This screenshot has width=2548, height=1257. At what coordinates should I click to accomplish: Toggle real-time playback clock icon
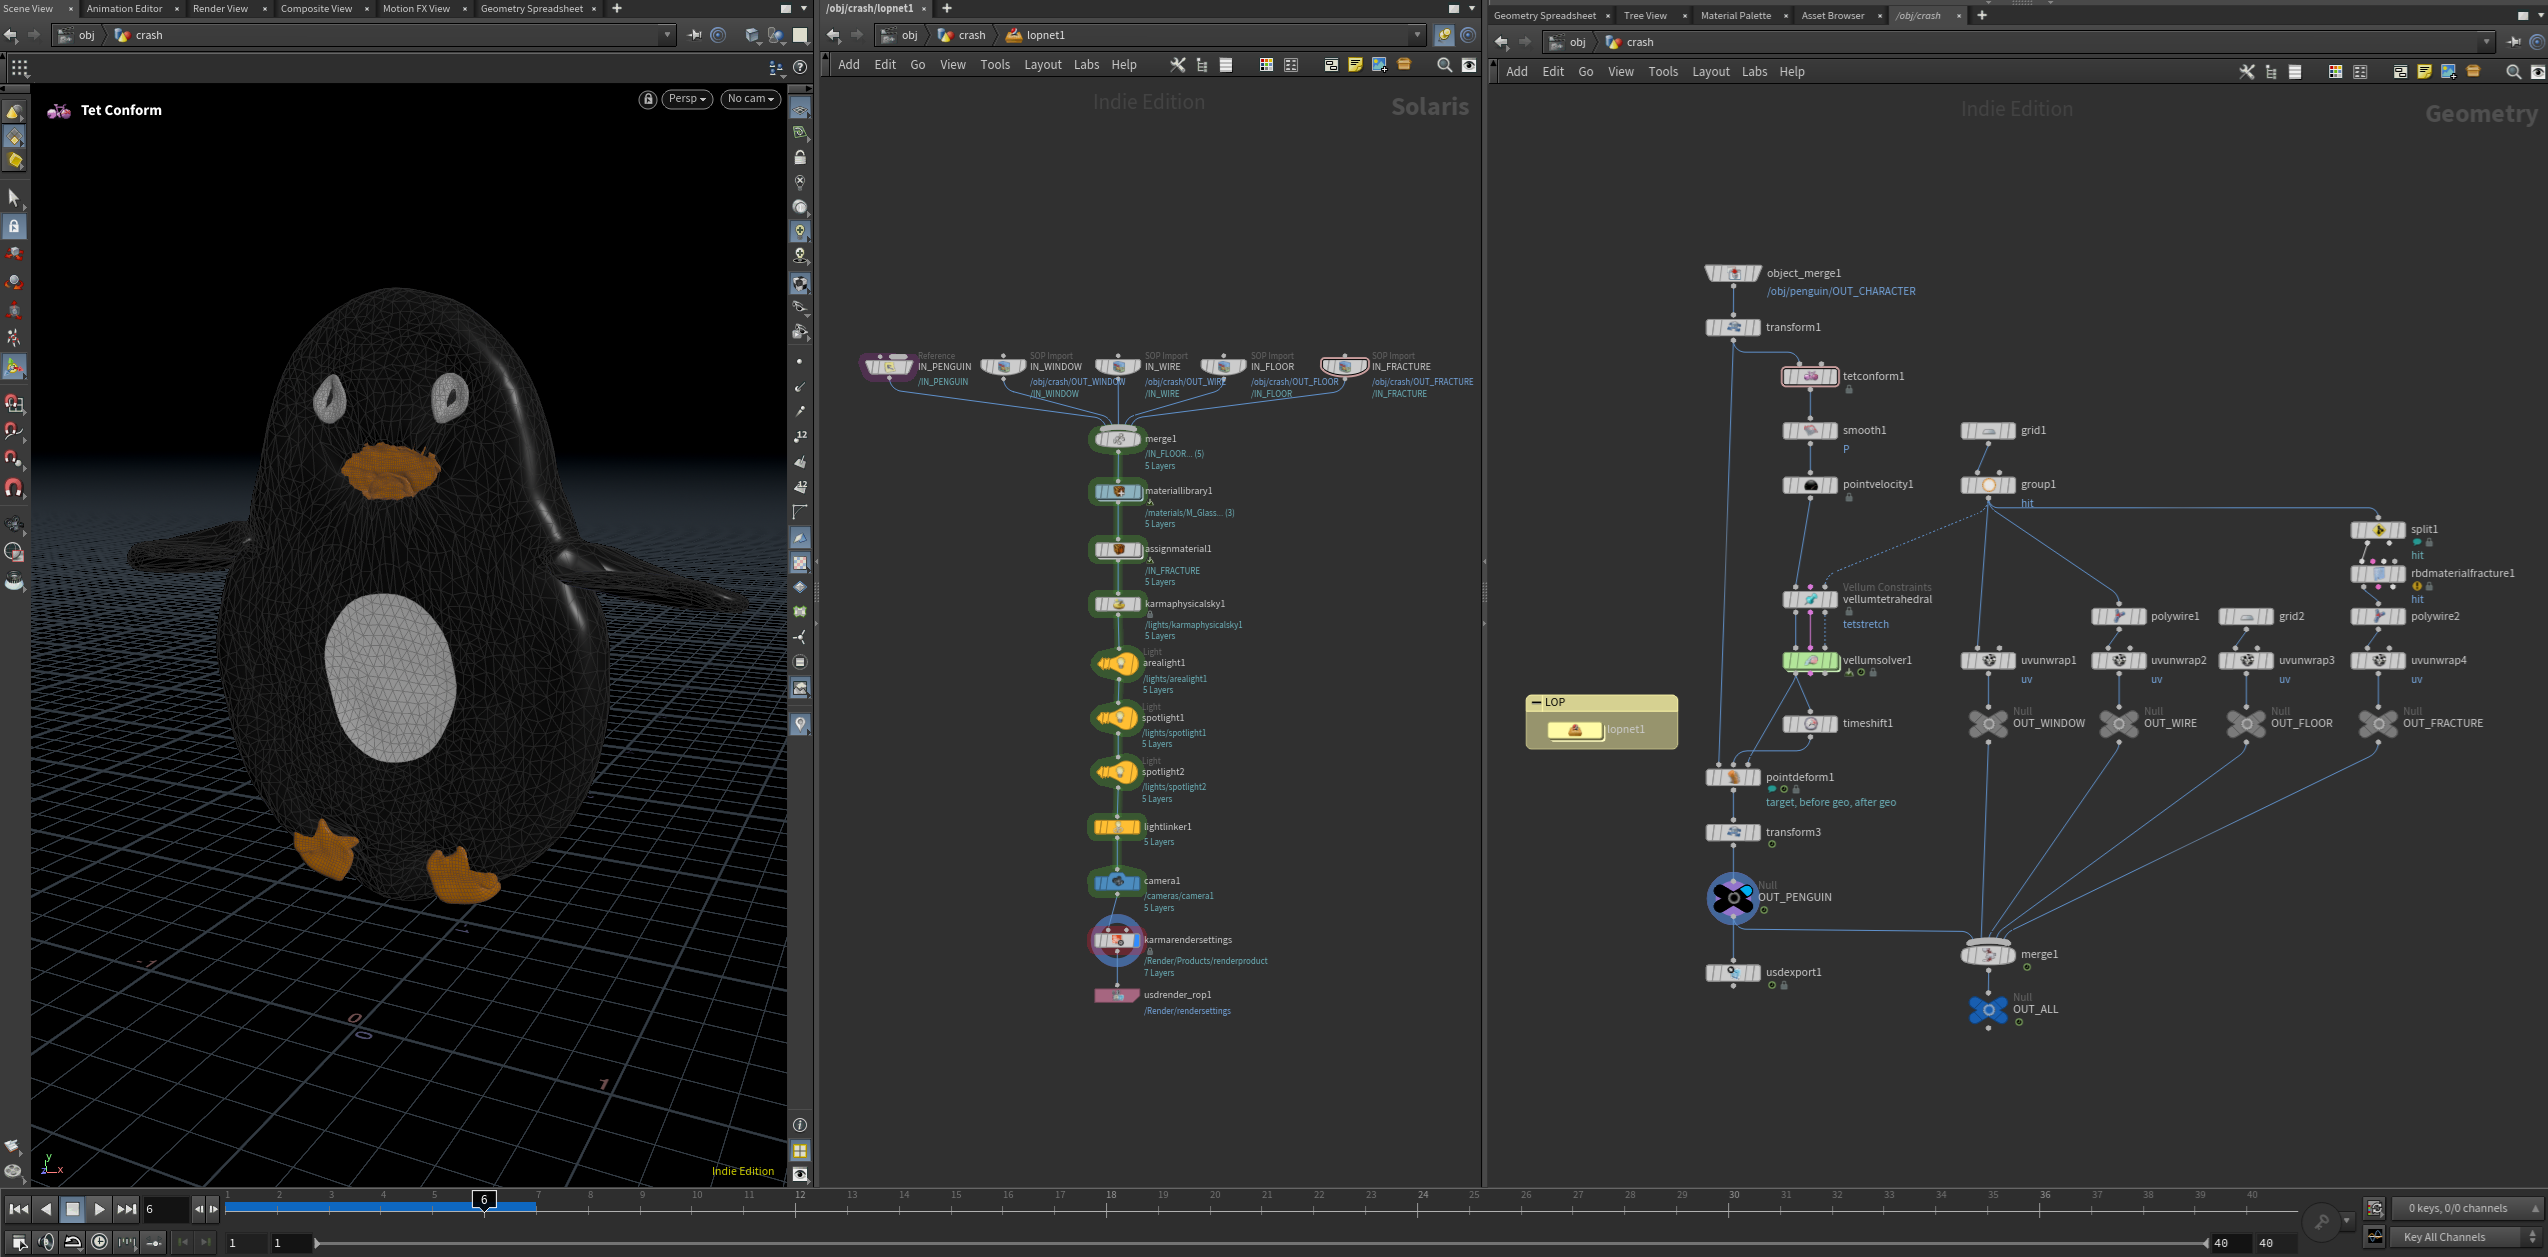point(99,1242)
